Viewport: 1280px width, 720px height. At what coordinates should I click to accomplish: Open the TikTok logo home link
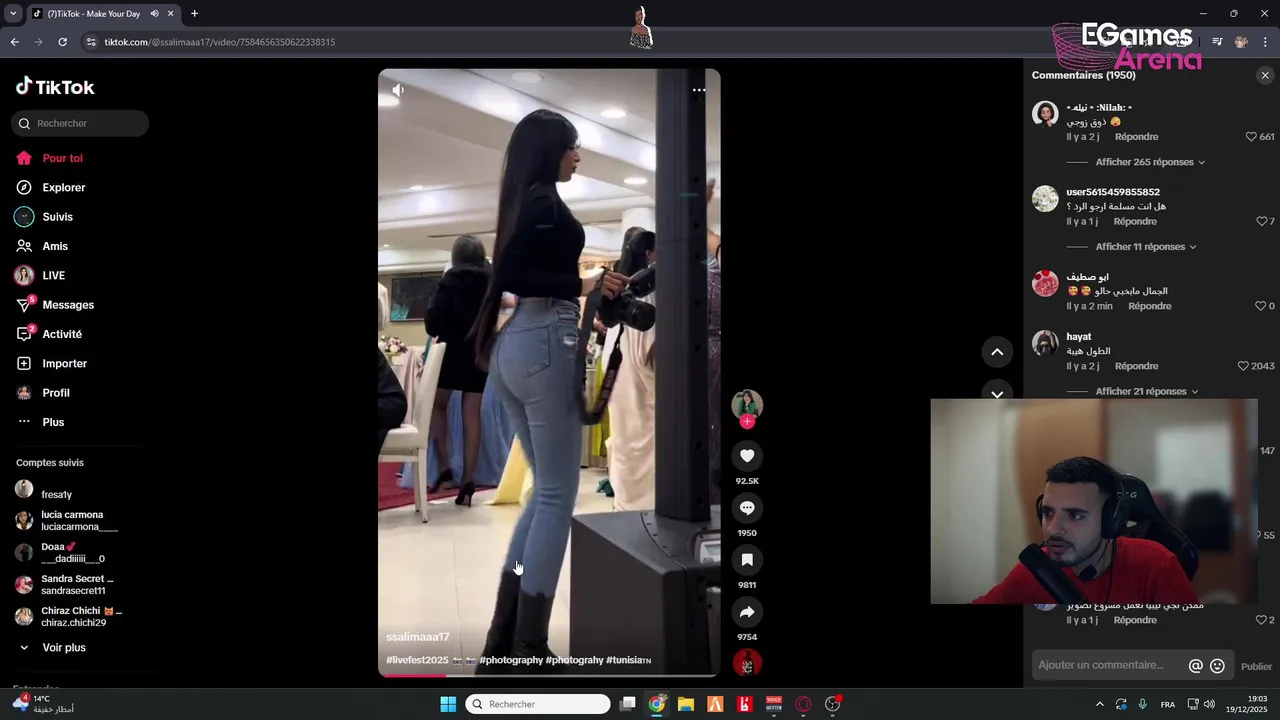pyautogui.click(x=55, y=87)
